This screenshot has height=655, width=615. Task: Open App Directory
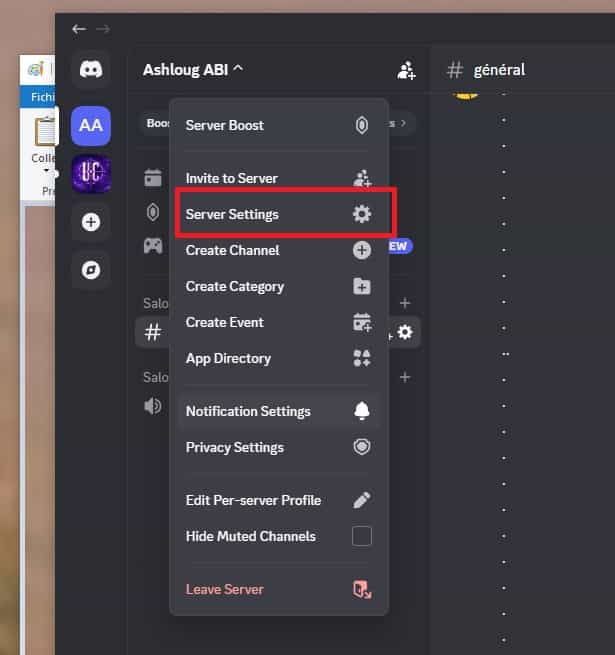click(x=279, y=358)
